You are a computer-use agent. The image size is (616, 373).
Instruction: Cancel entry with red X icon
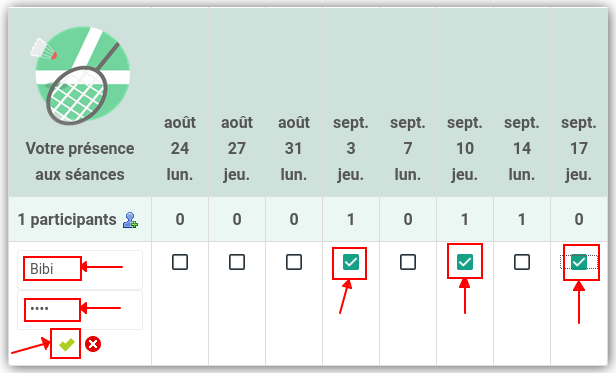pyautogui.click(x=93, y=344)
